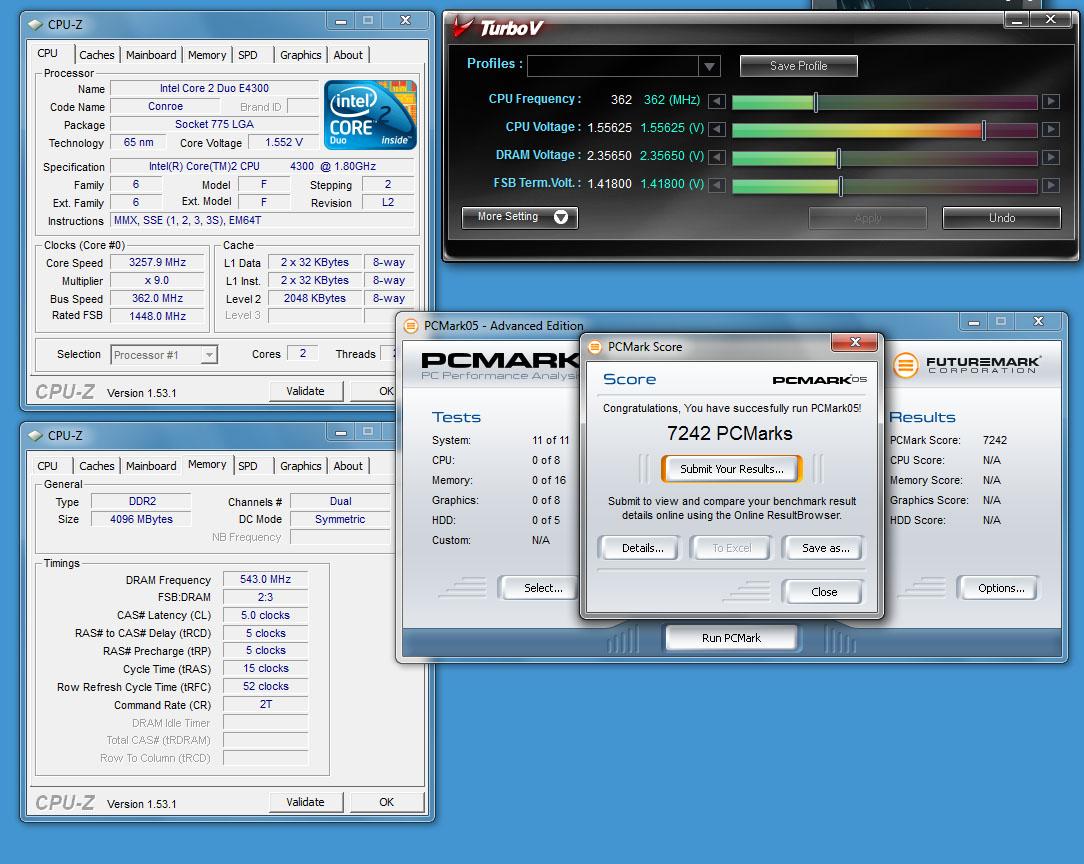Click Run PCMark button
Screen dimensions: 1084x864
731,638
